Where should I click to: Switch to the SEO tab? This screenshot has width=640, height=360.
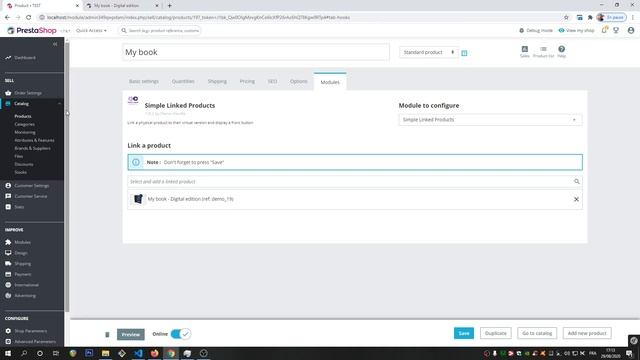click(272, 81)
